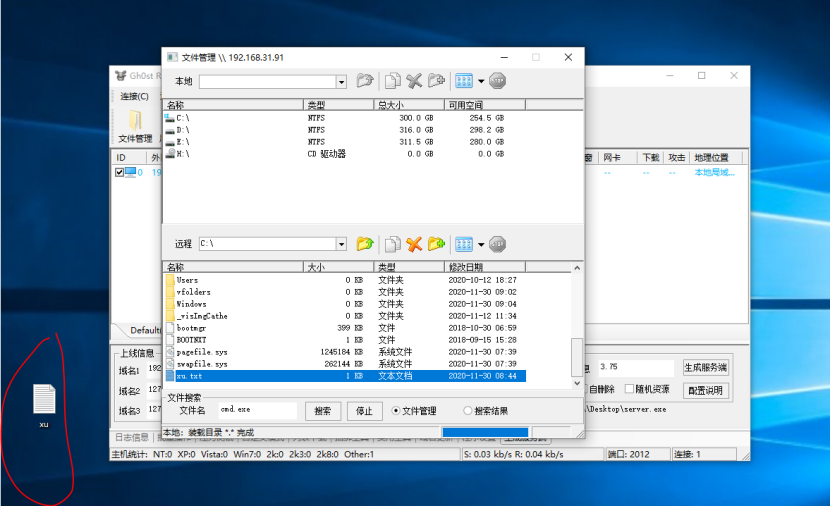This screenshot has width=830, height=507.
Task: Select the E:\ drive in local list
Action: tap(183, 142)
